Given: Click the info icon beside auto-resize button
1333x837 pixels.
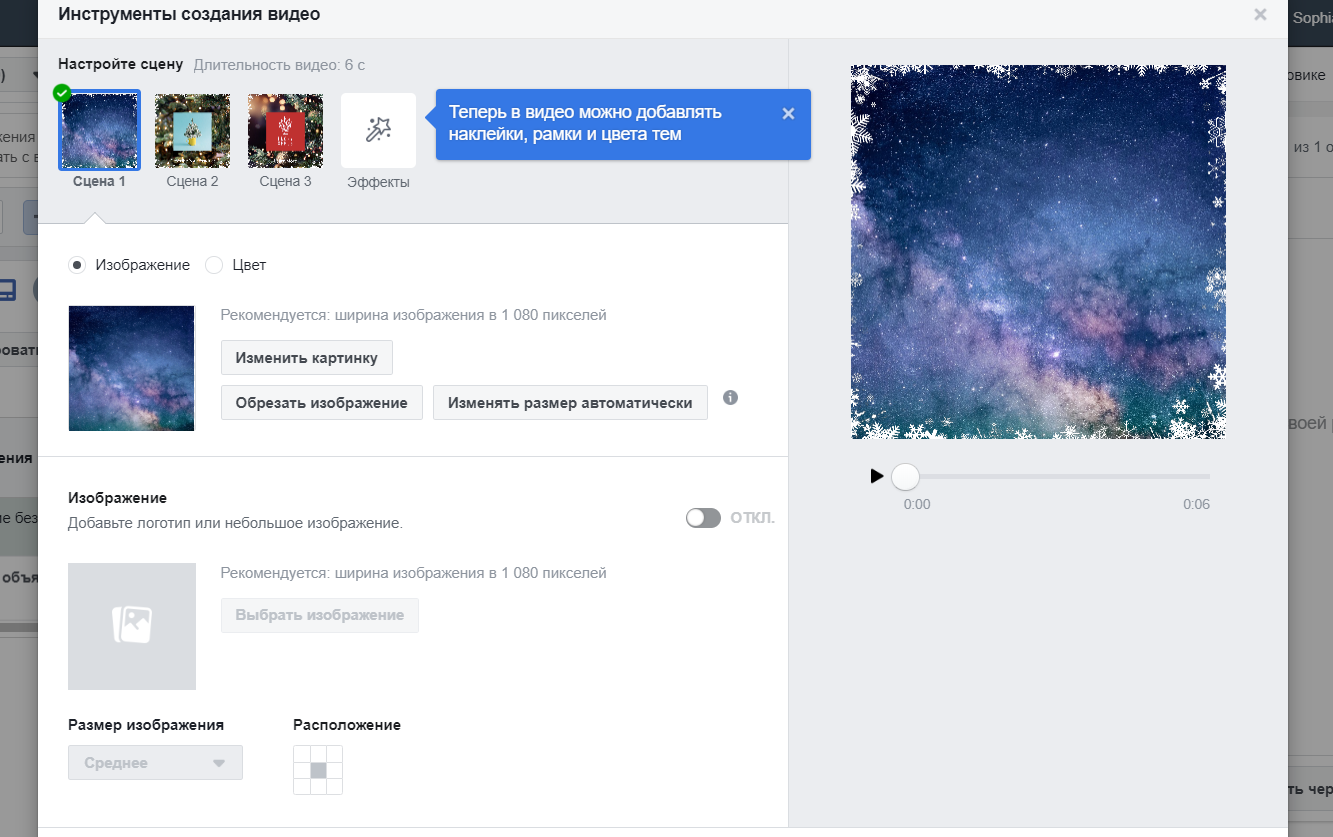Looking at the screenshot, I should (730, 398).
